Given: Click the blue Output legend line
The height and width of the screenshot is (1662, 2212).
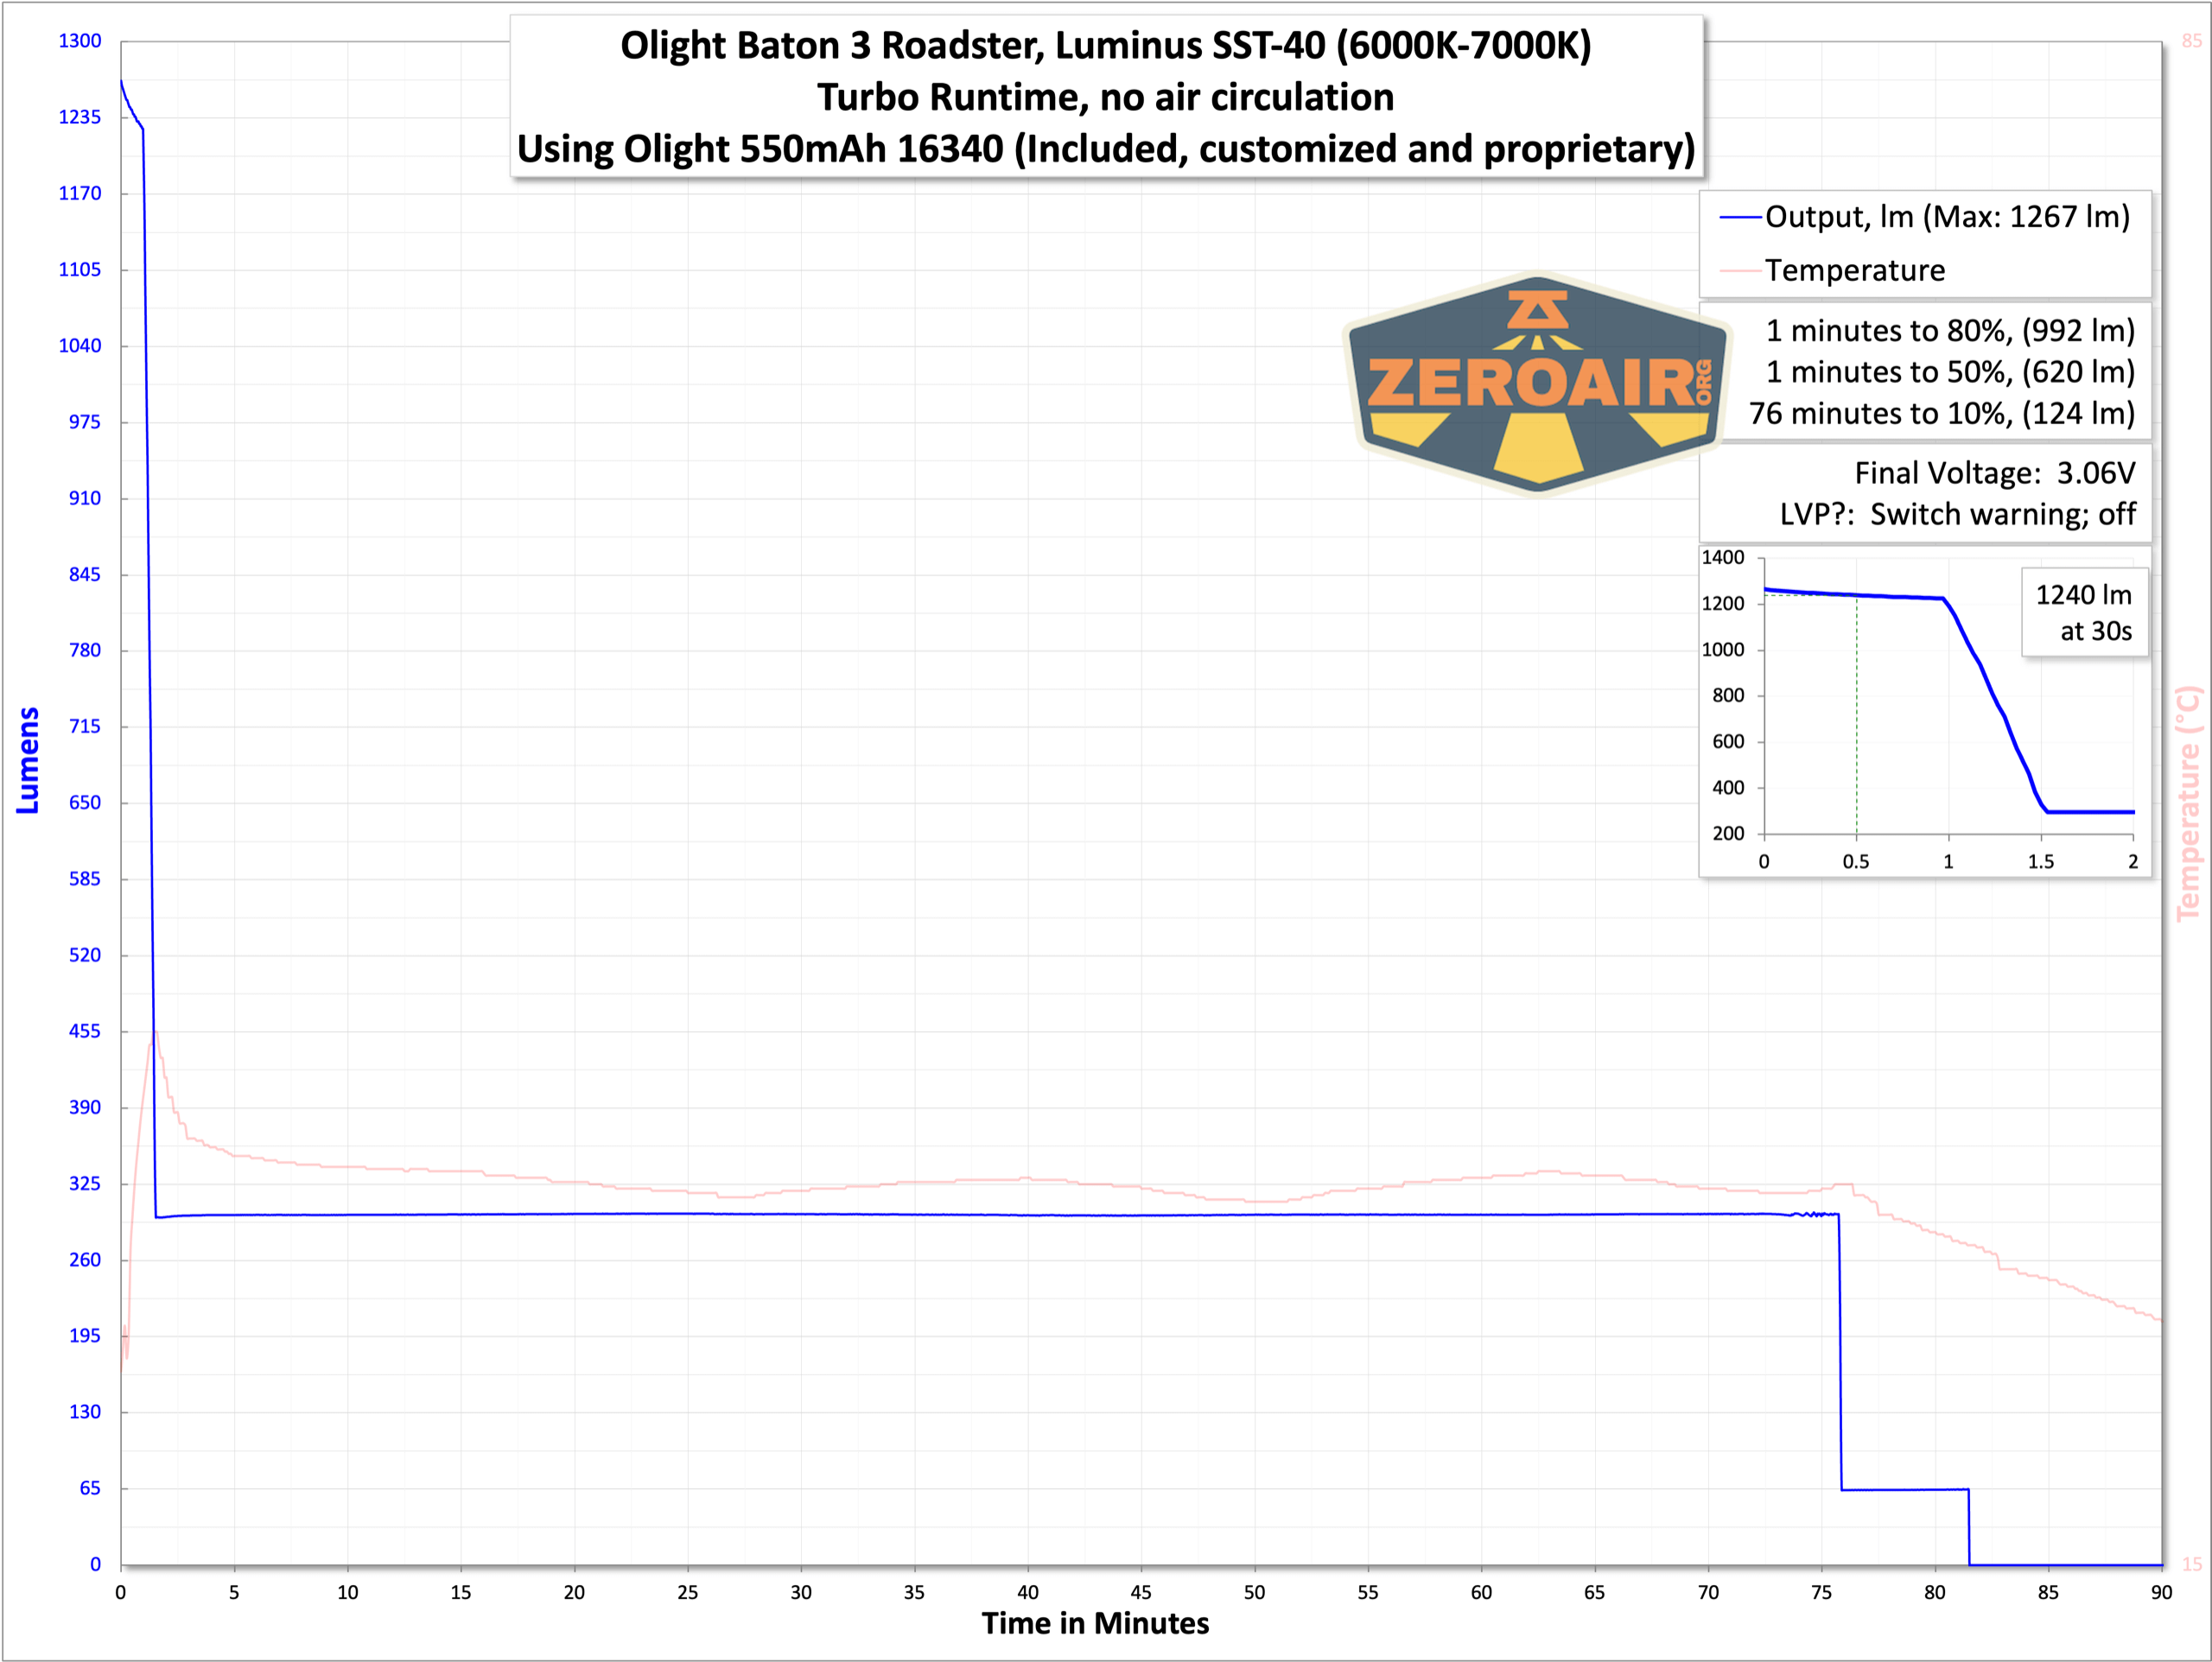Looking at the screenshot, I should pos(1740,218).
